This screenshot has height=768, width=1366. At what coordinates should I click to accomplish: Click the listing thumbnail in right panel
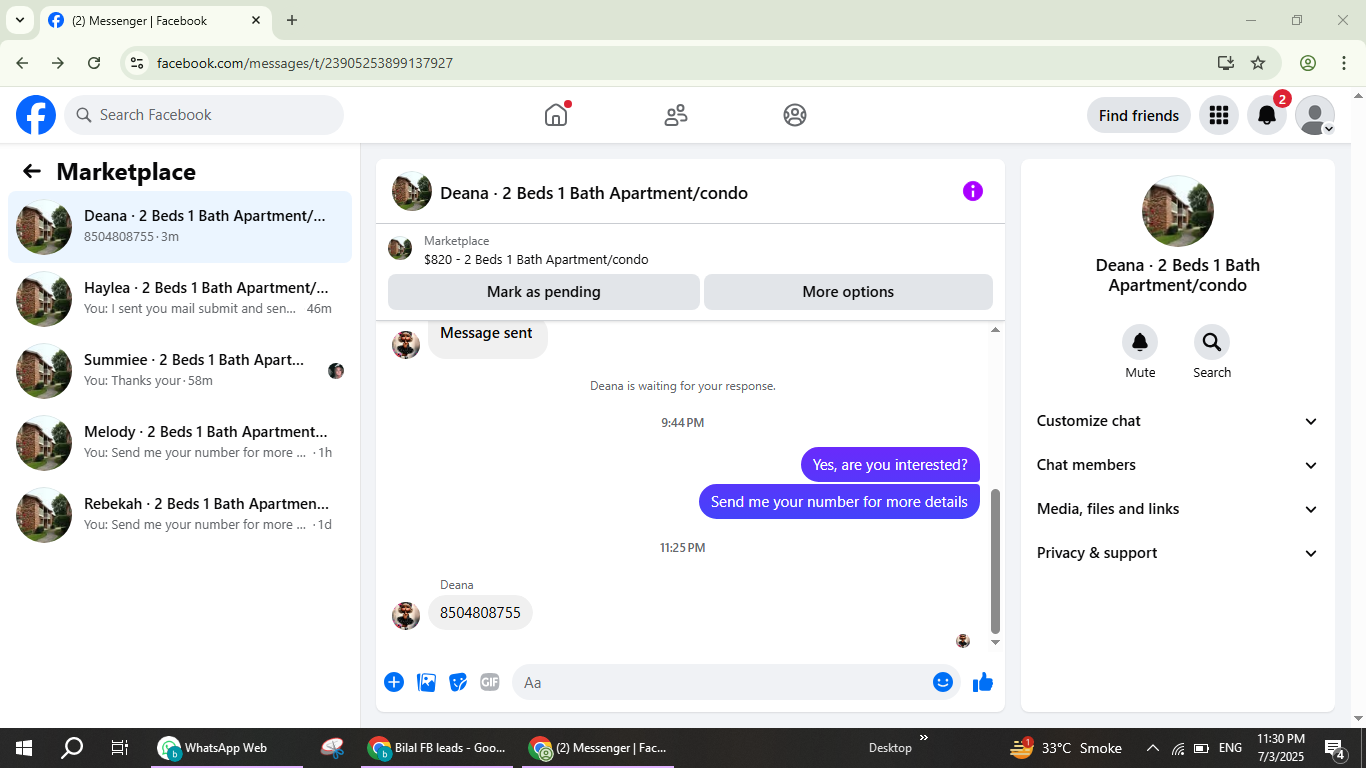coord(1178,212)
